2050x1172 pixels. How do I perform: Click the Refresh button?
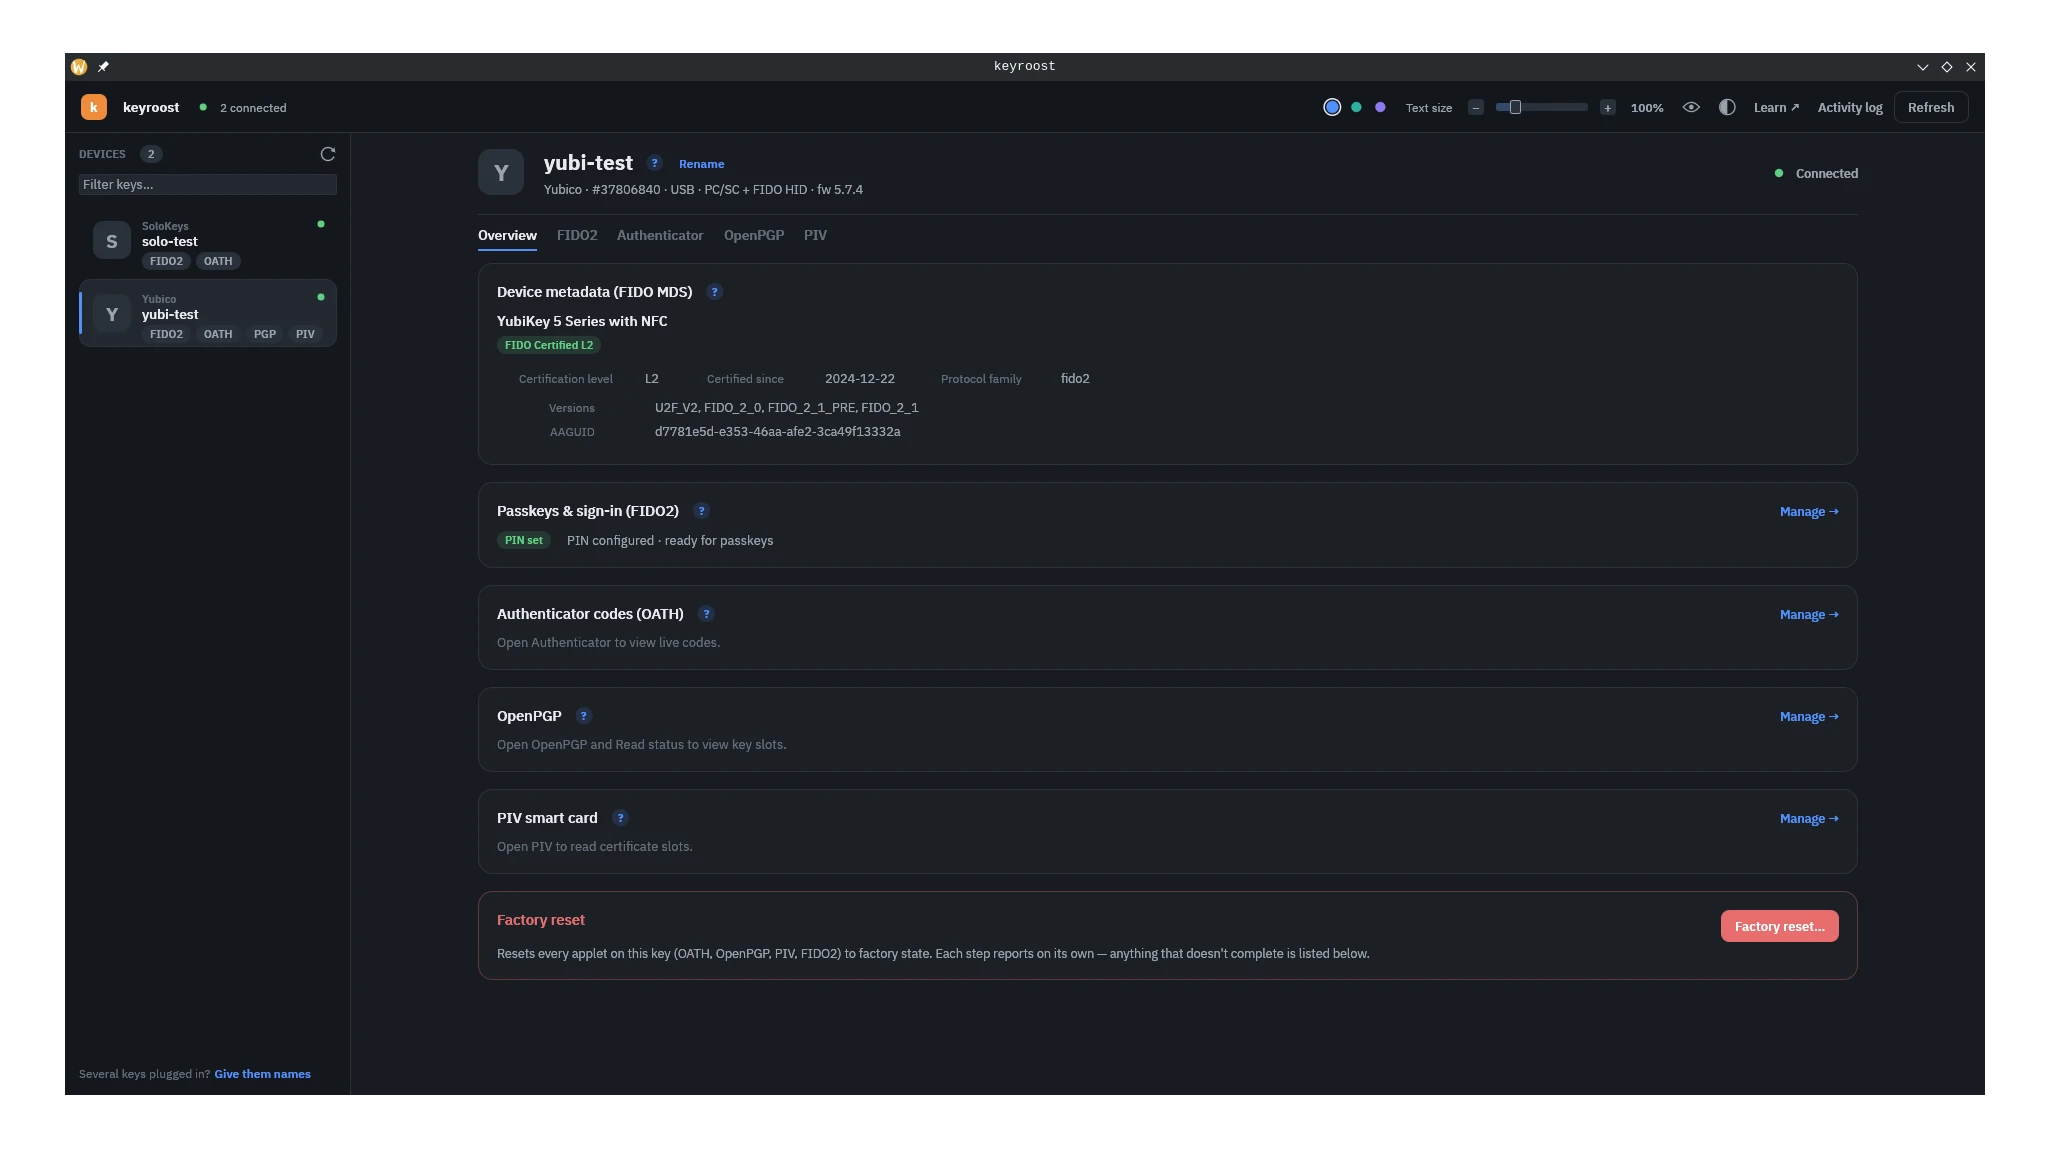point(1930,108)
